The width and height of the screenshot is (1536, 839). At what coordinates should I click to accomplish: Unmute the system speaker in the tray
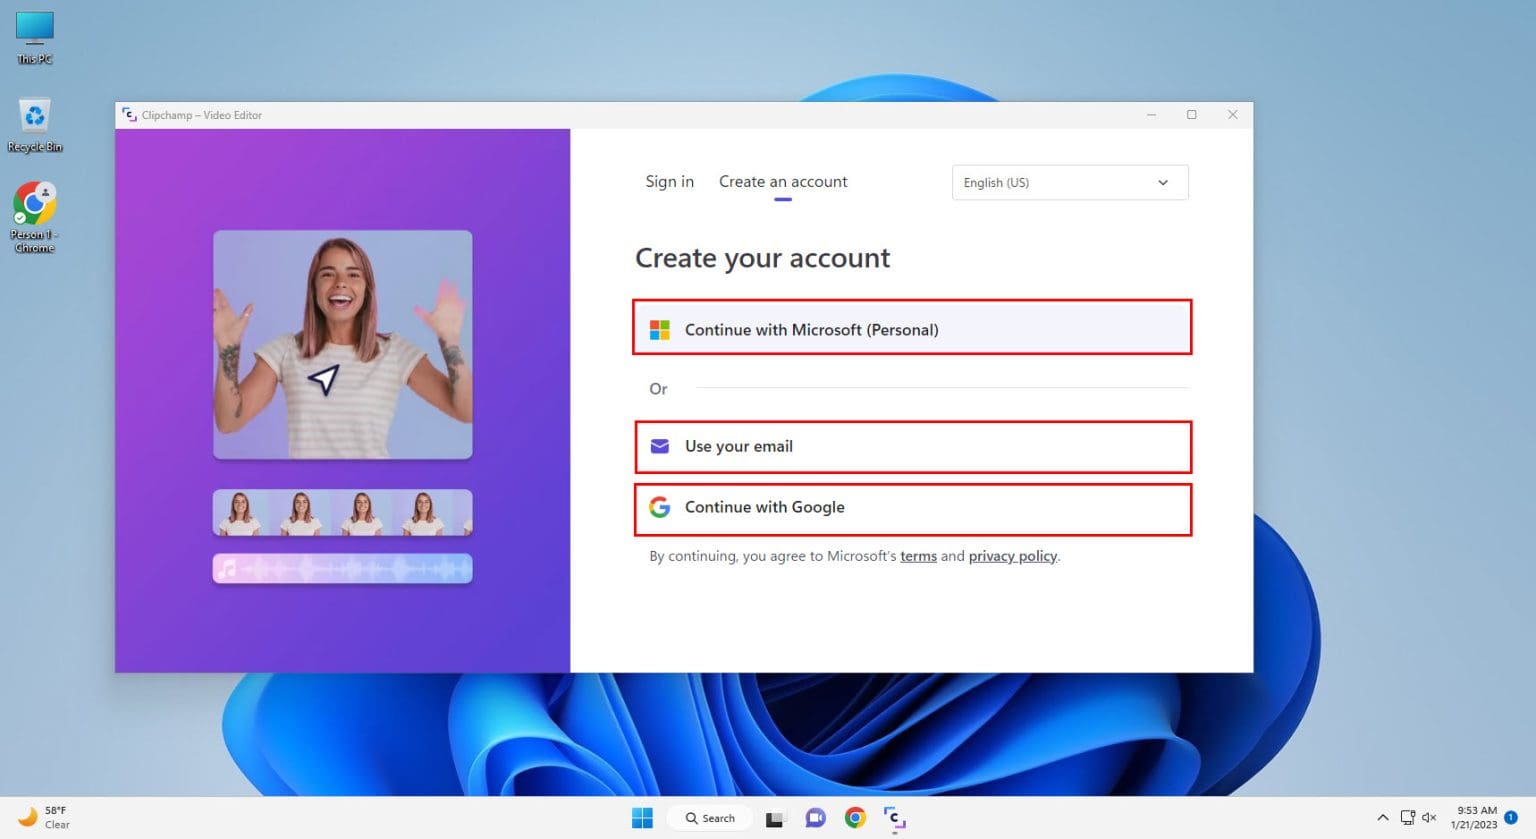1429,817
